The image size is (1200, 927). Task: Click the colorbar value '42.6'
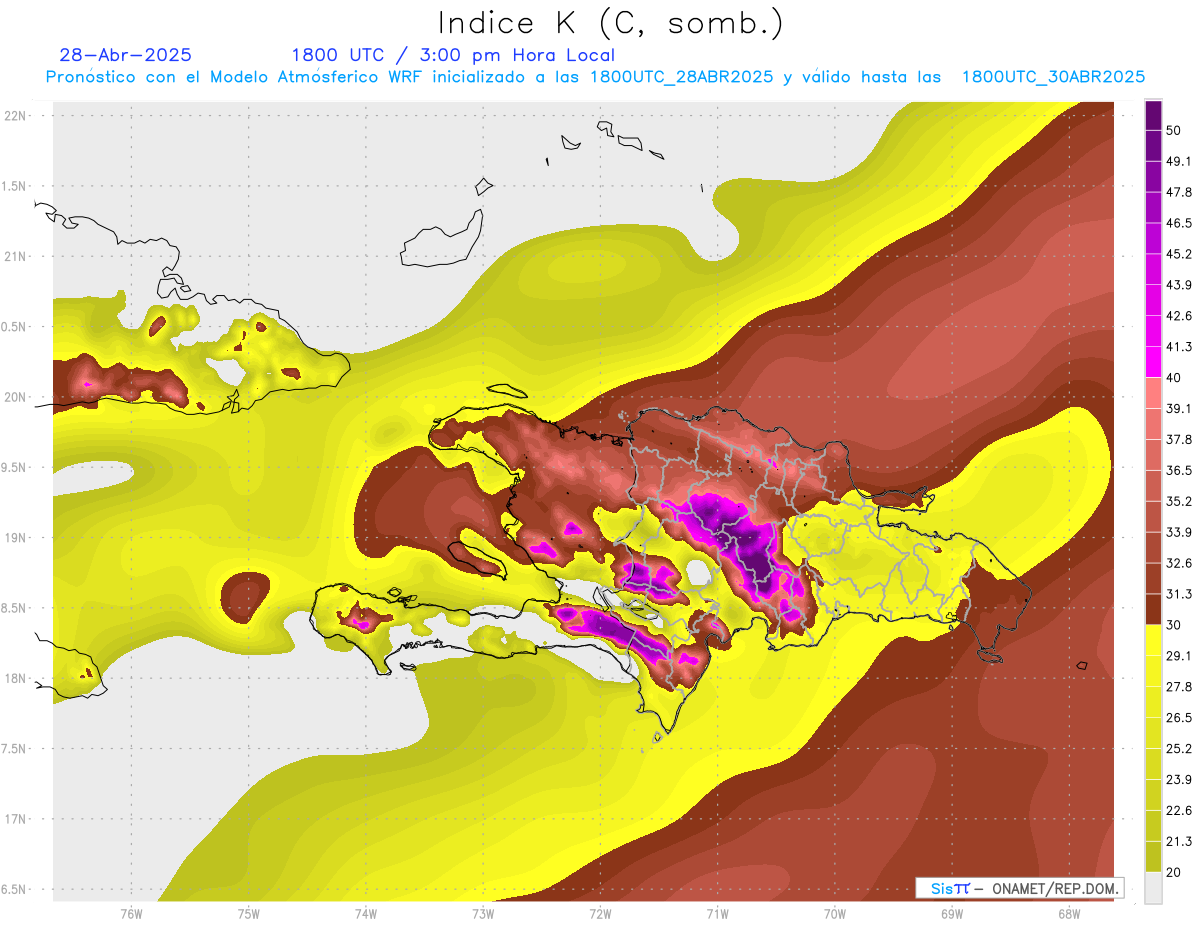[x=1178, y=316]
